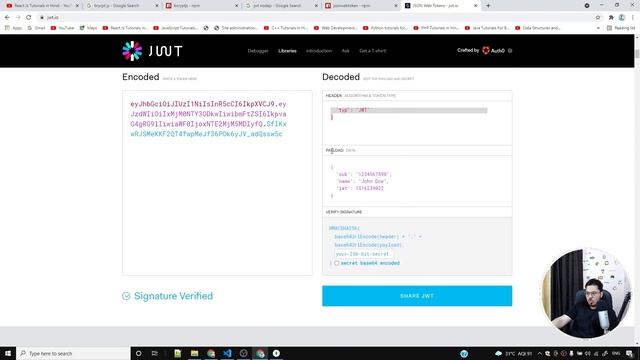Open the Introduction nav item

click(x=319, y=51)
